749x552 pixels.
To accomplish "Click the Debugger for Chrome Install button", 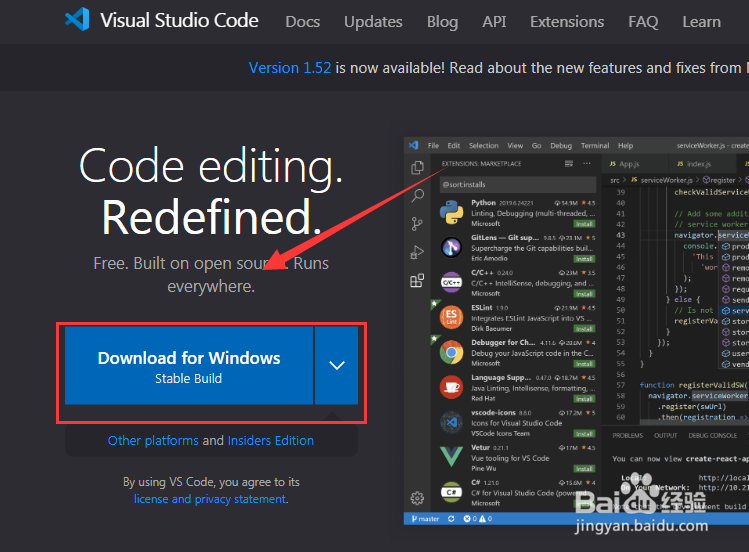I will tap(584, 364).
